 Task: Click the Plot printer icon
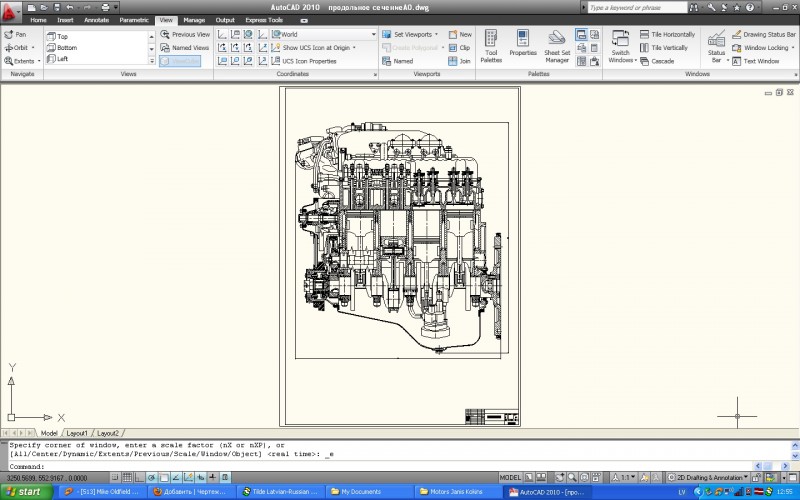(105, 8)
